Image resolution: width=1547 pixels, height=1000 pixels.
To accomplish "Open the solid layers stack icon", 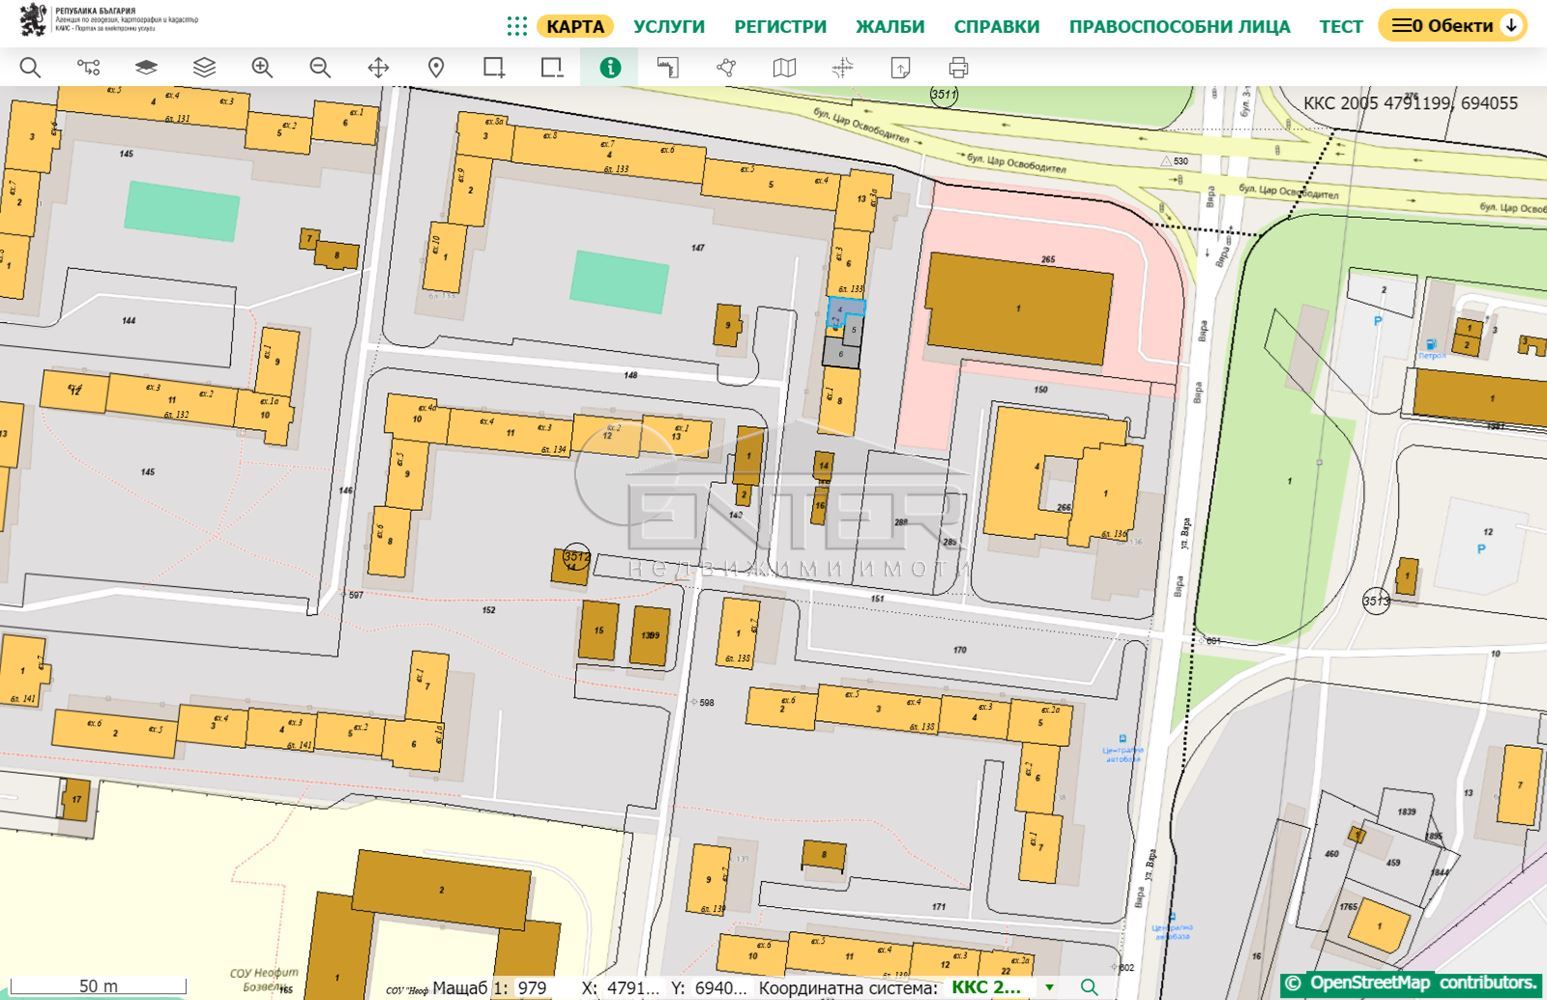I will click(x=146, y=68).
